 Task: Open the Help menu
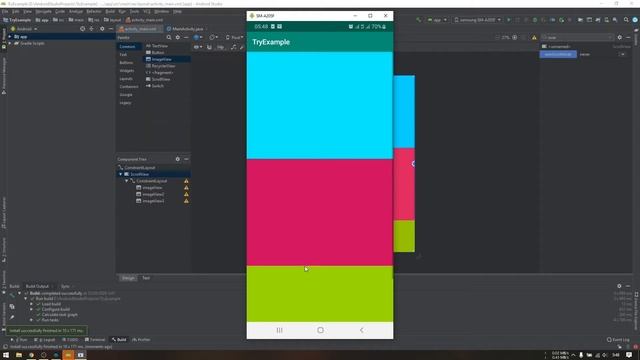[x=177, y=11]
